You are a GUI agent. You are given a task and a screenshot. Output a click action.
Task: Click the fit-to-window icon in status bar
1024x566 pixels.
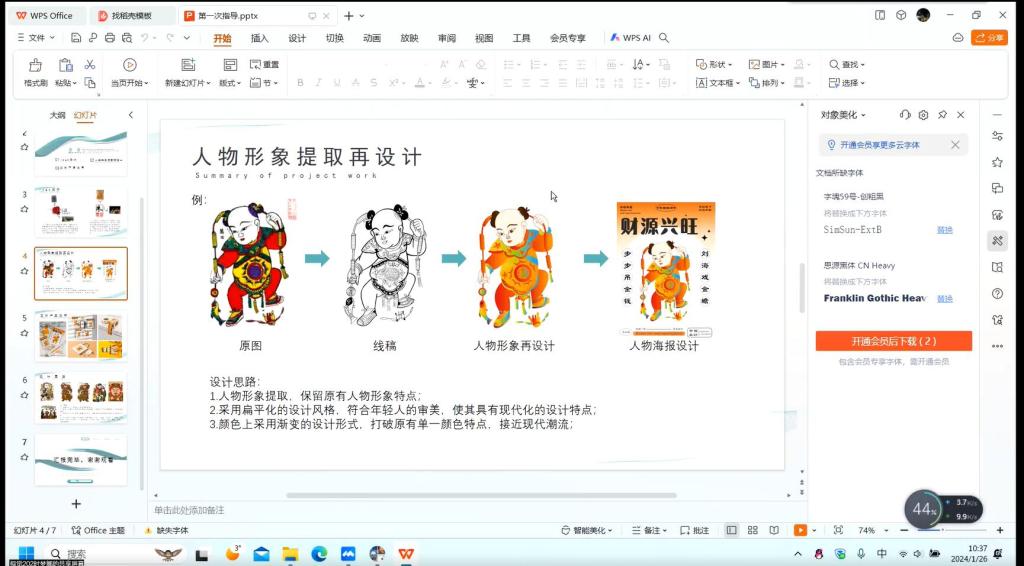[x=839, y=530]
